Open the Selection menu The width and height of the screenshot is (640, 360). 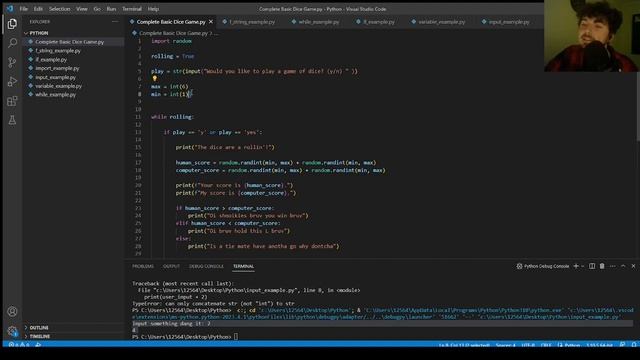pyautogui.click(x=59, y=9)
